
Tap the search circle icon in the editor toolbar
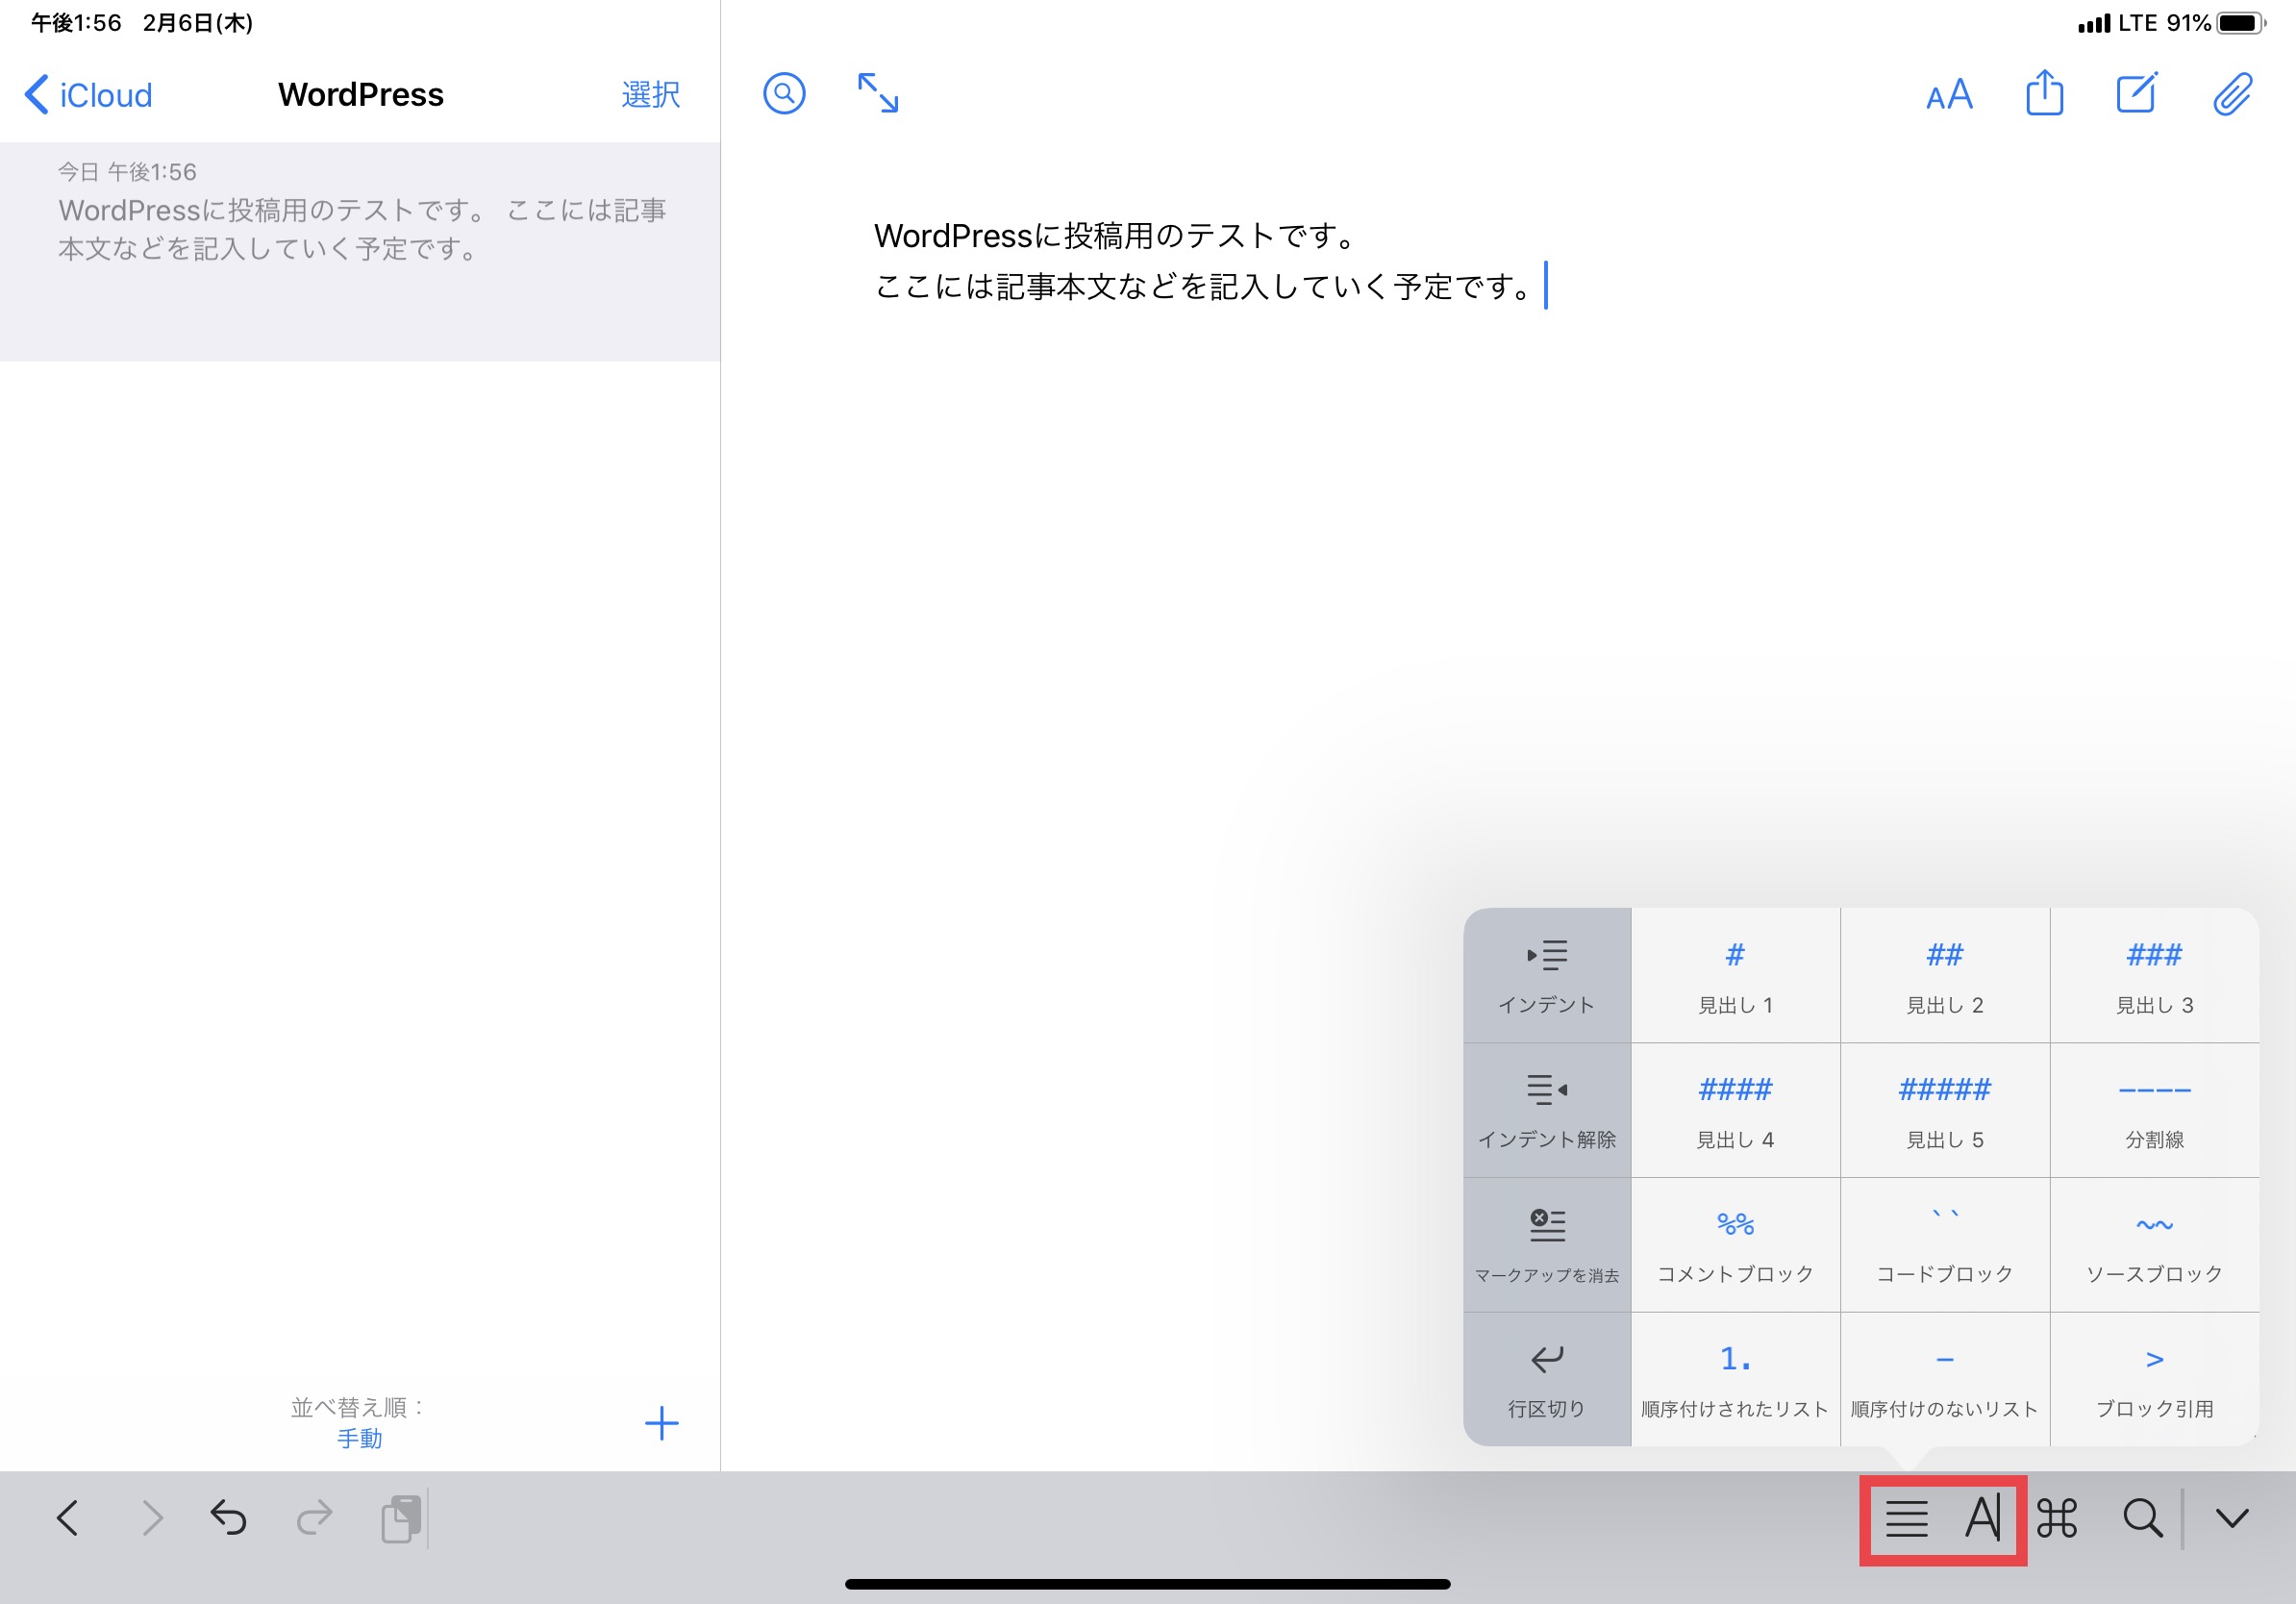[784, 94]
